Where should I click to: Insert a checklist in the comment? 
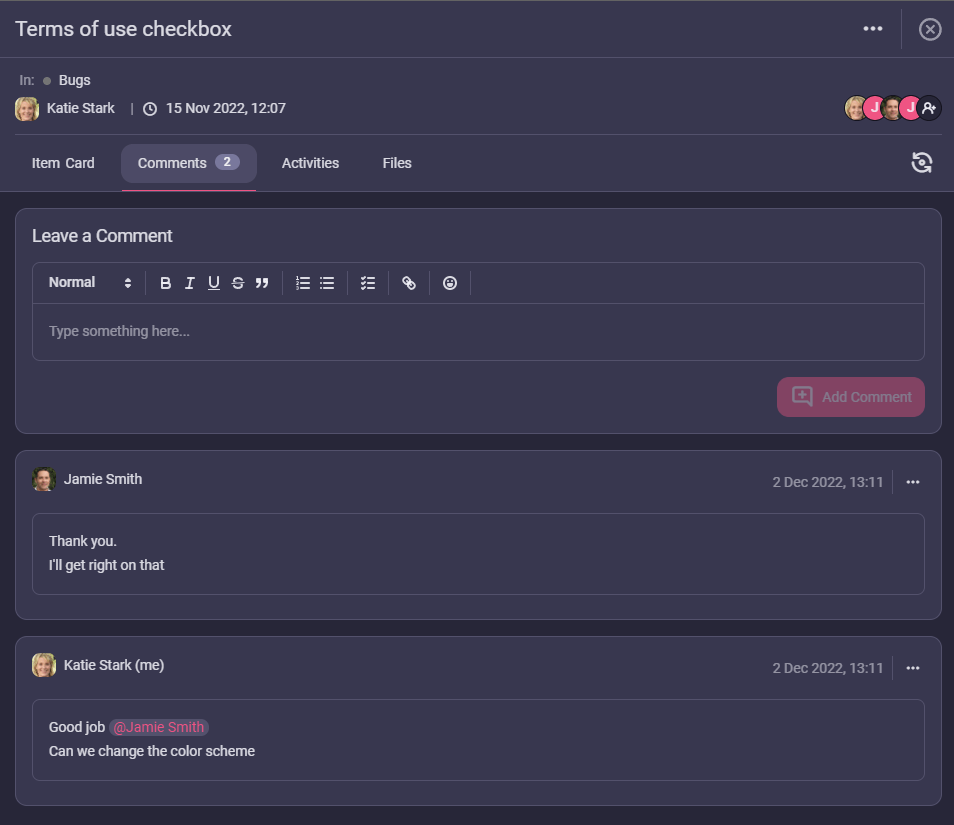point(368,283)
